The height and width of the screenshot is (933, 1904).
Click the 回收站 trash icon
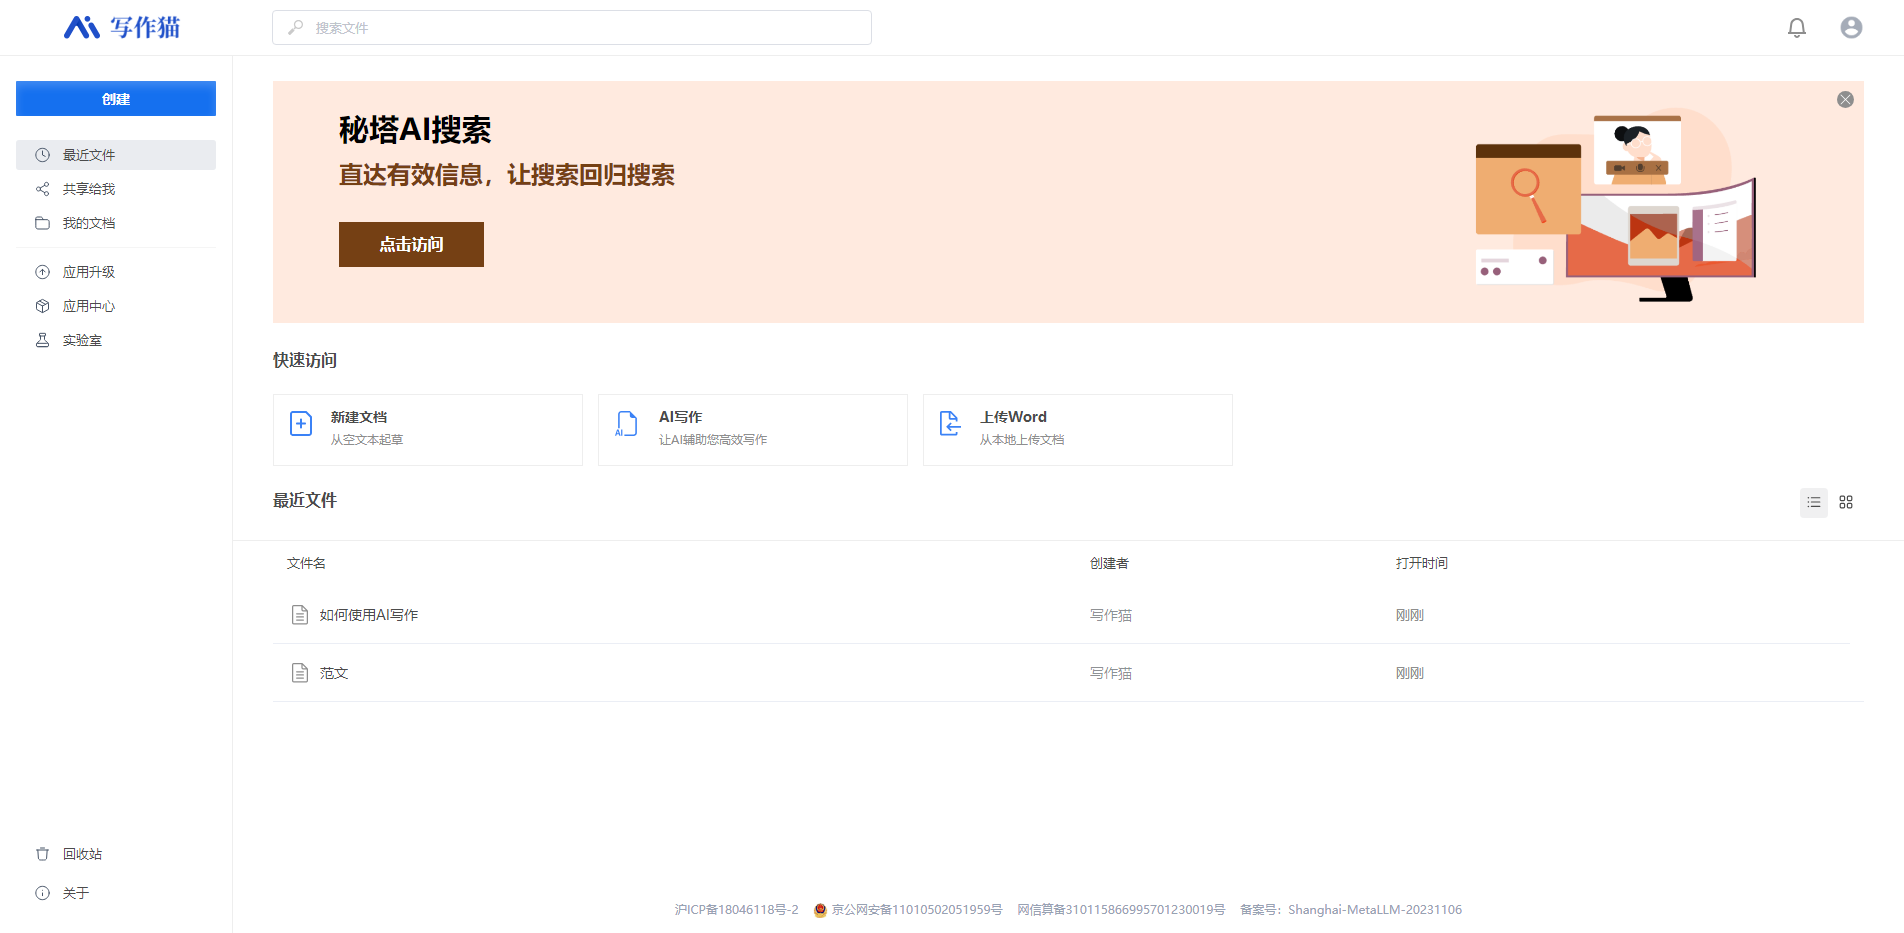tap(42, 854)
